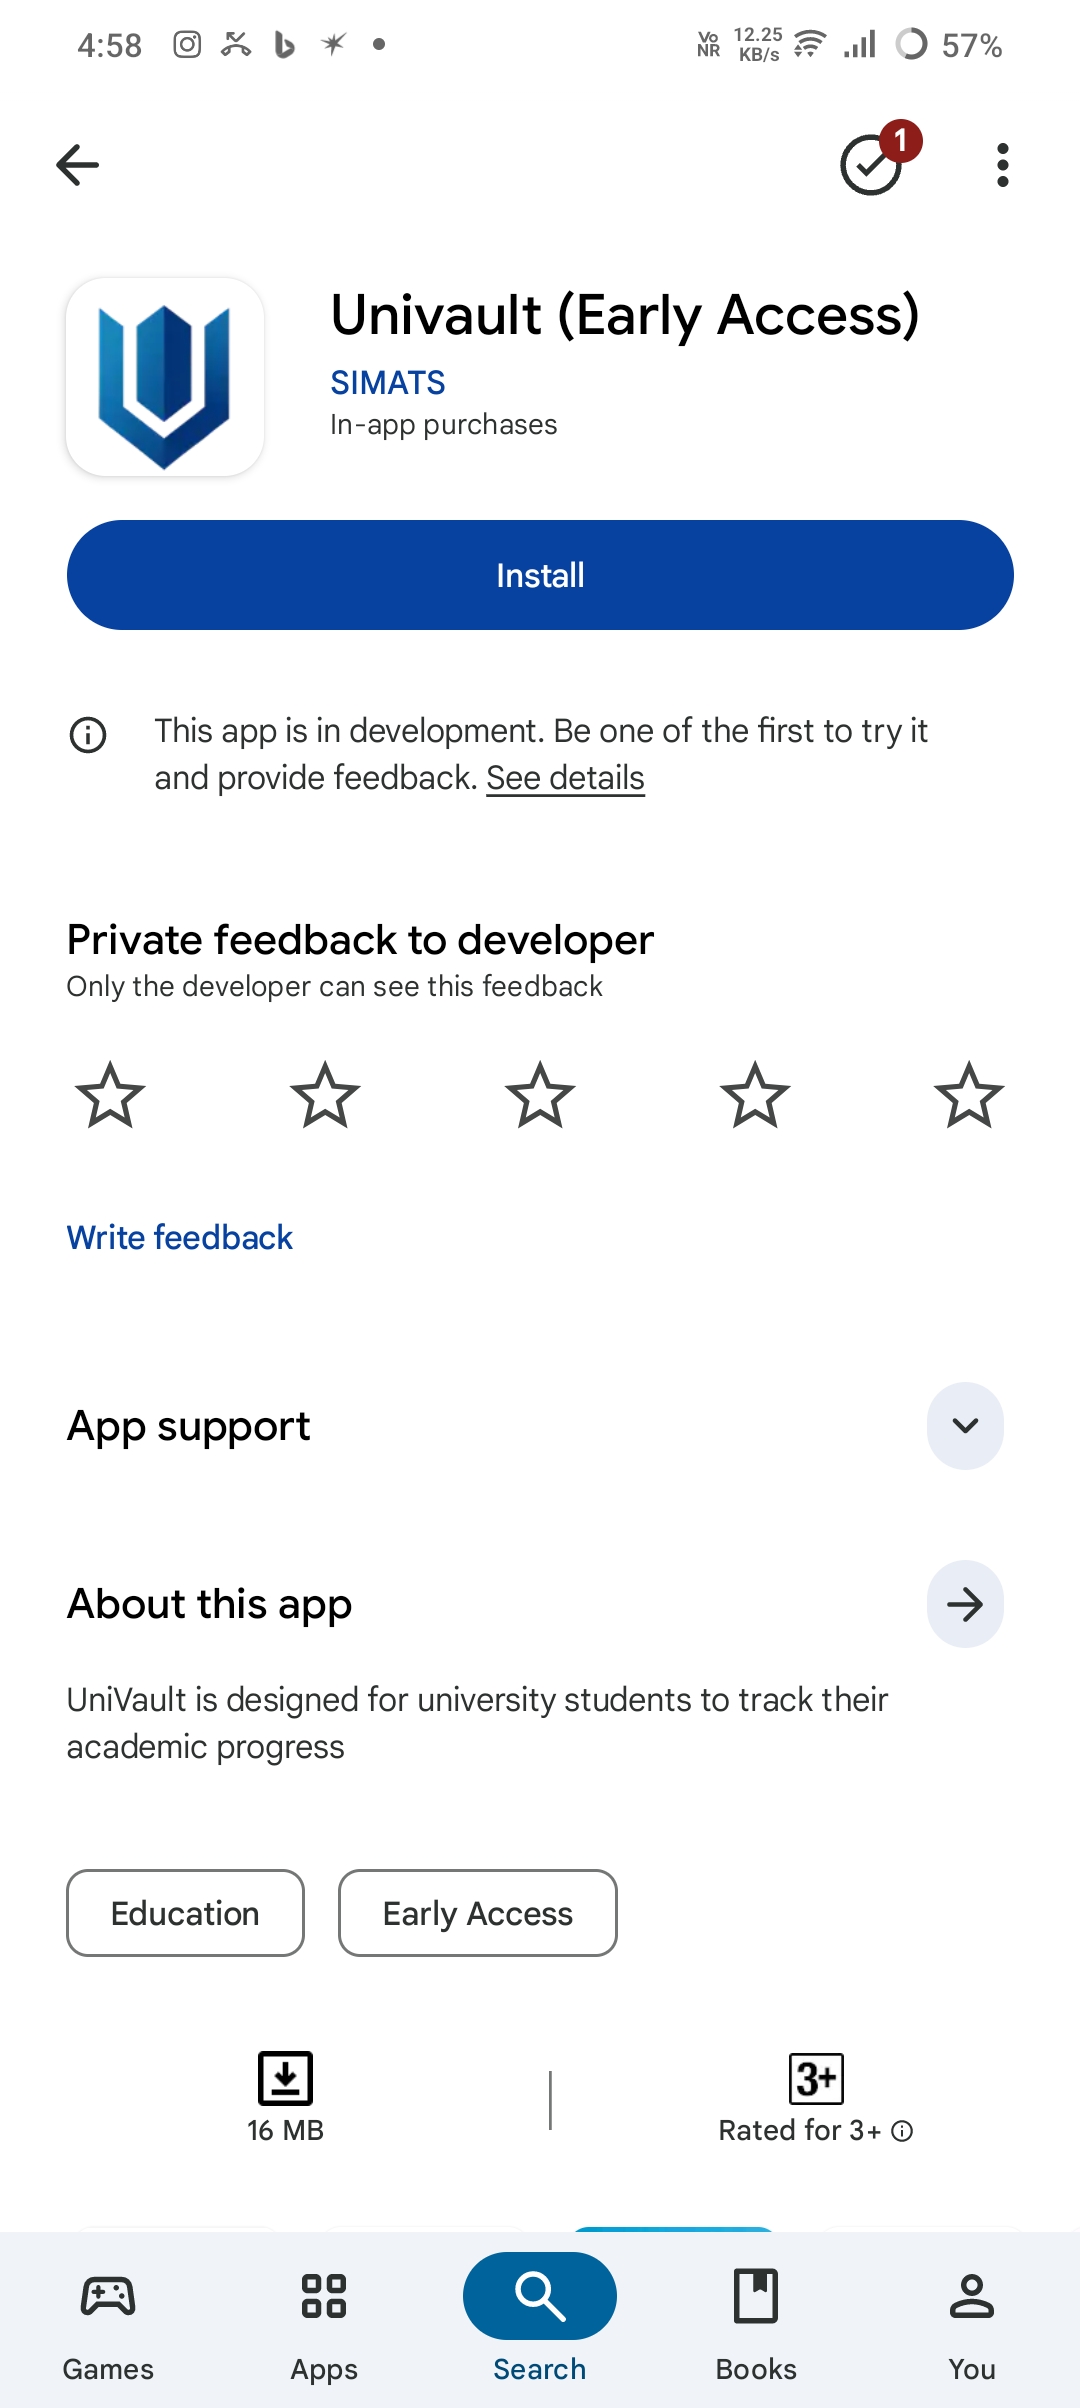Expand the App support section

click(x=965, y=1426)
